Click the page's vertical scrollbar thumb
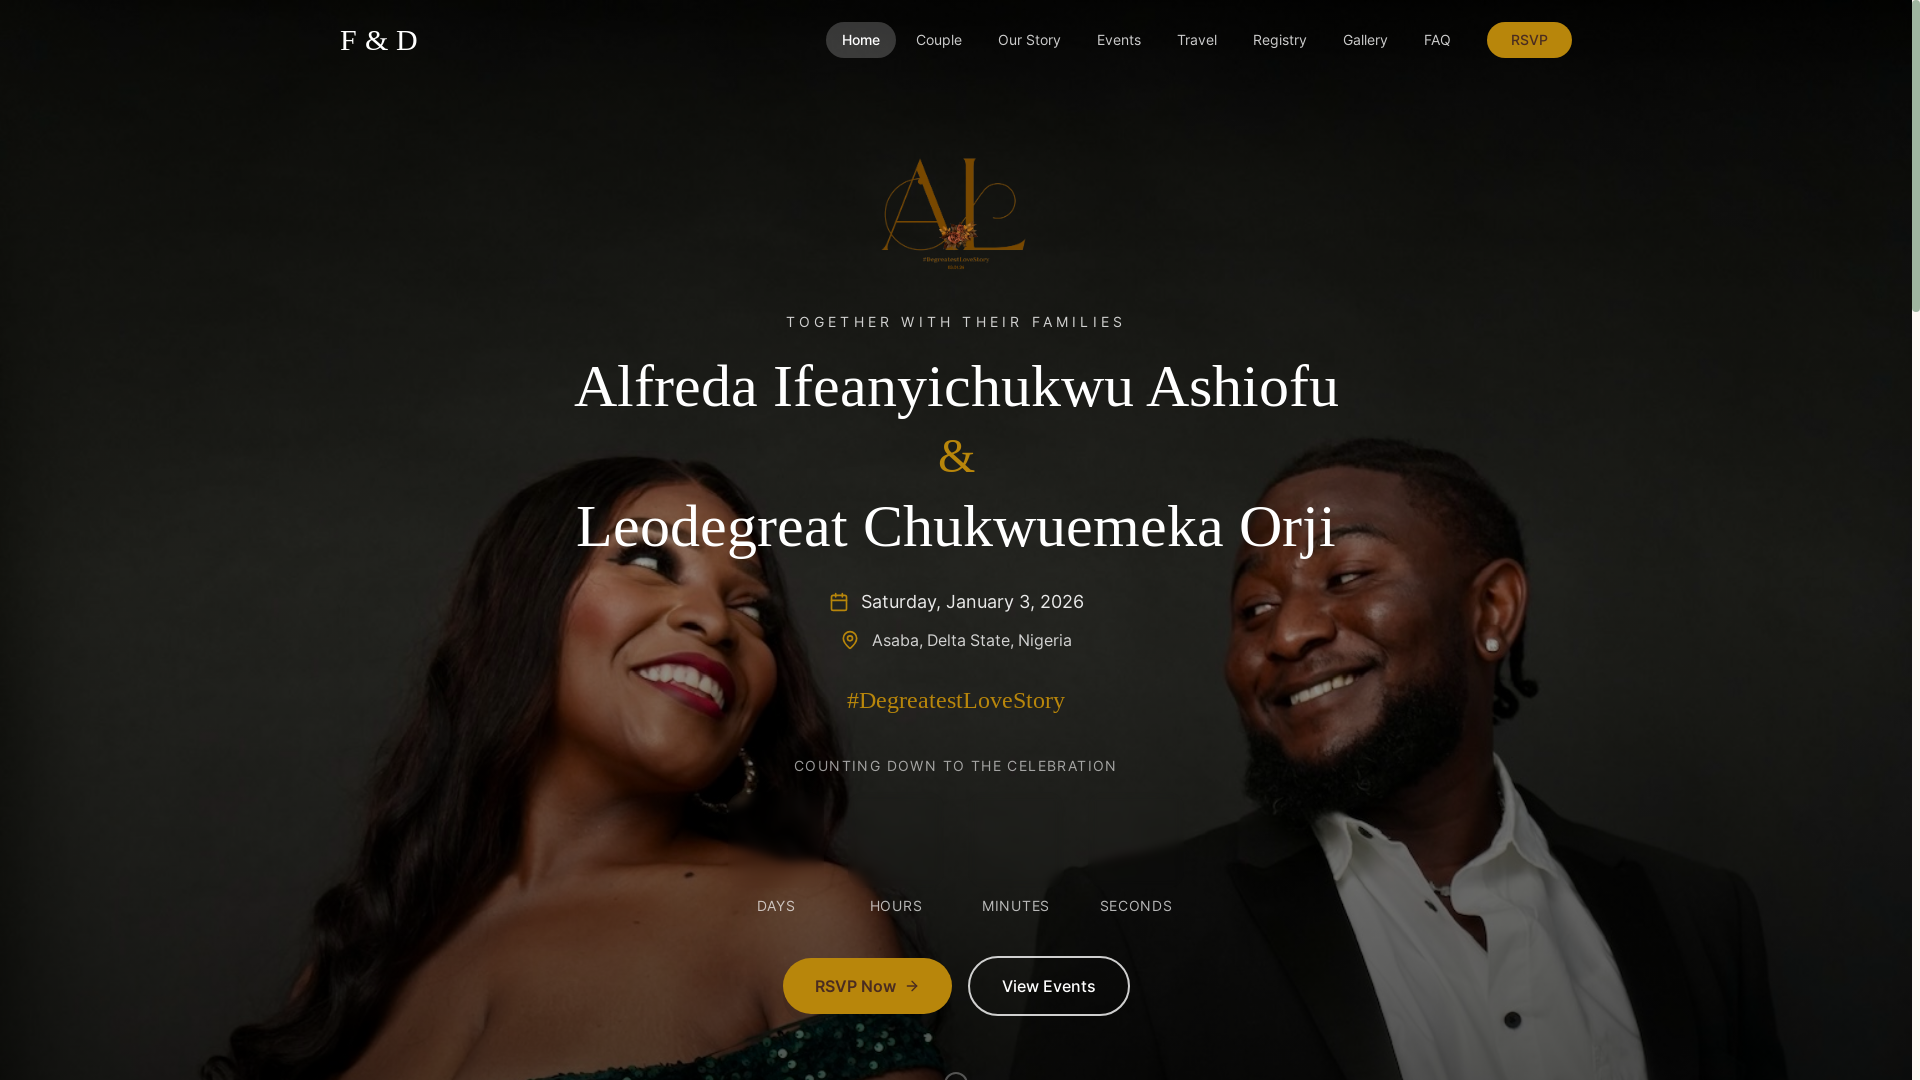The height and width of the screenshot is (1080, 1920). (x=1915, y=156)
